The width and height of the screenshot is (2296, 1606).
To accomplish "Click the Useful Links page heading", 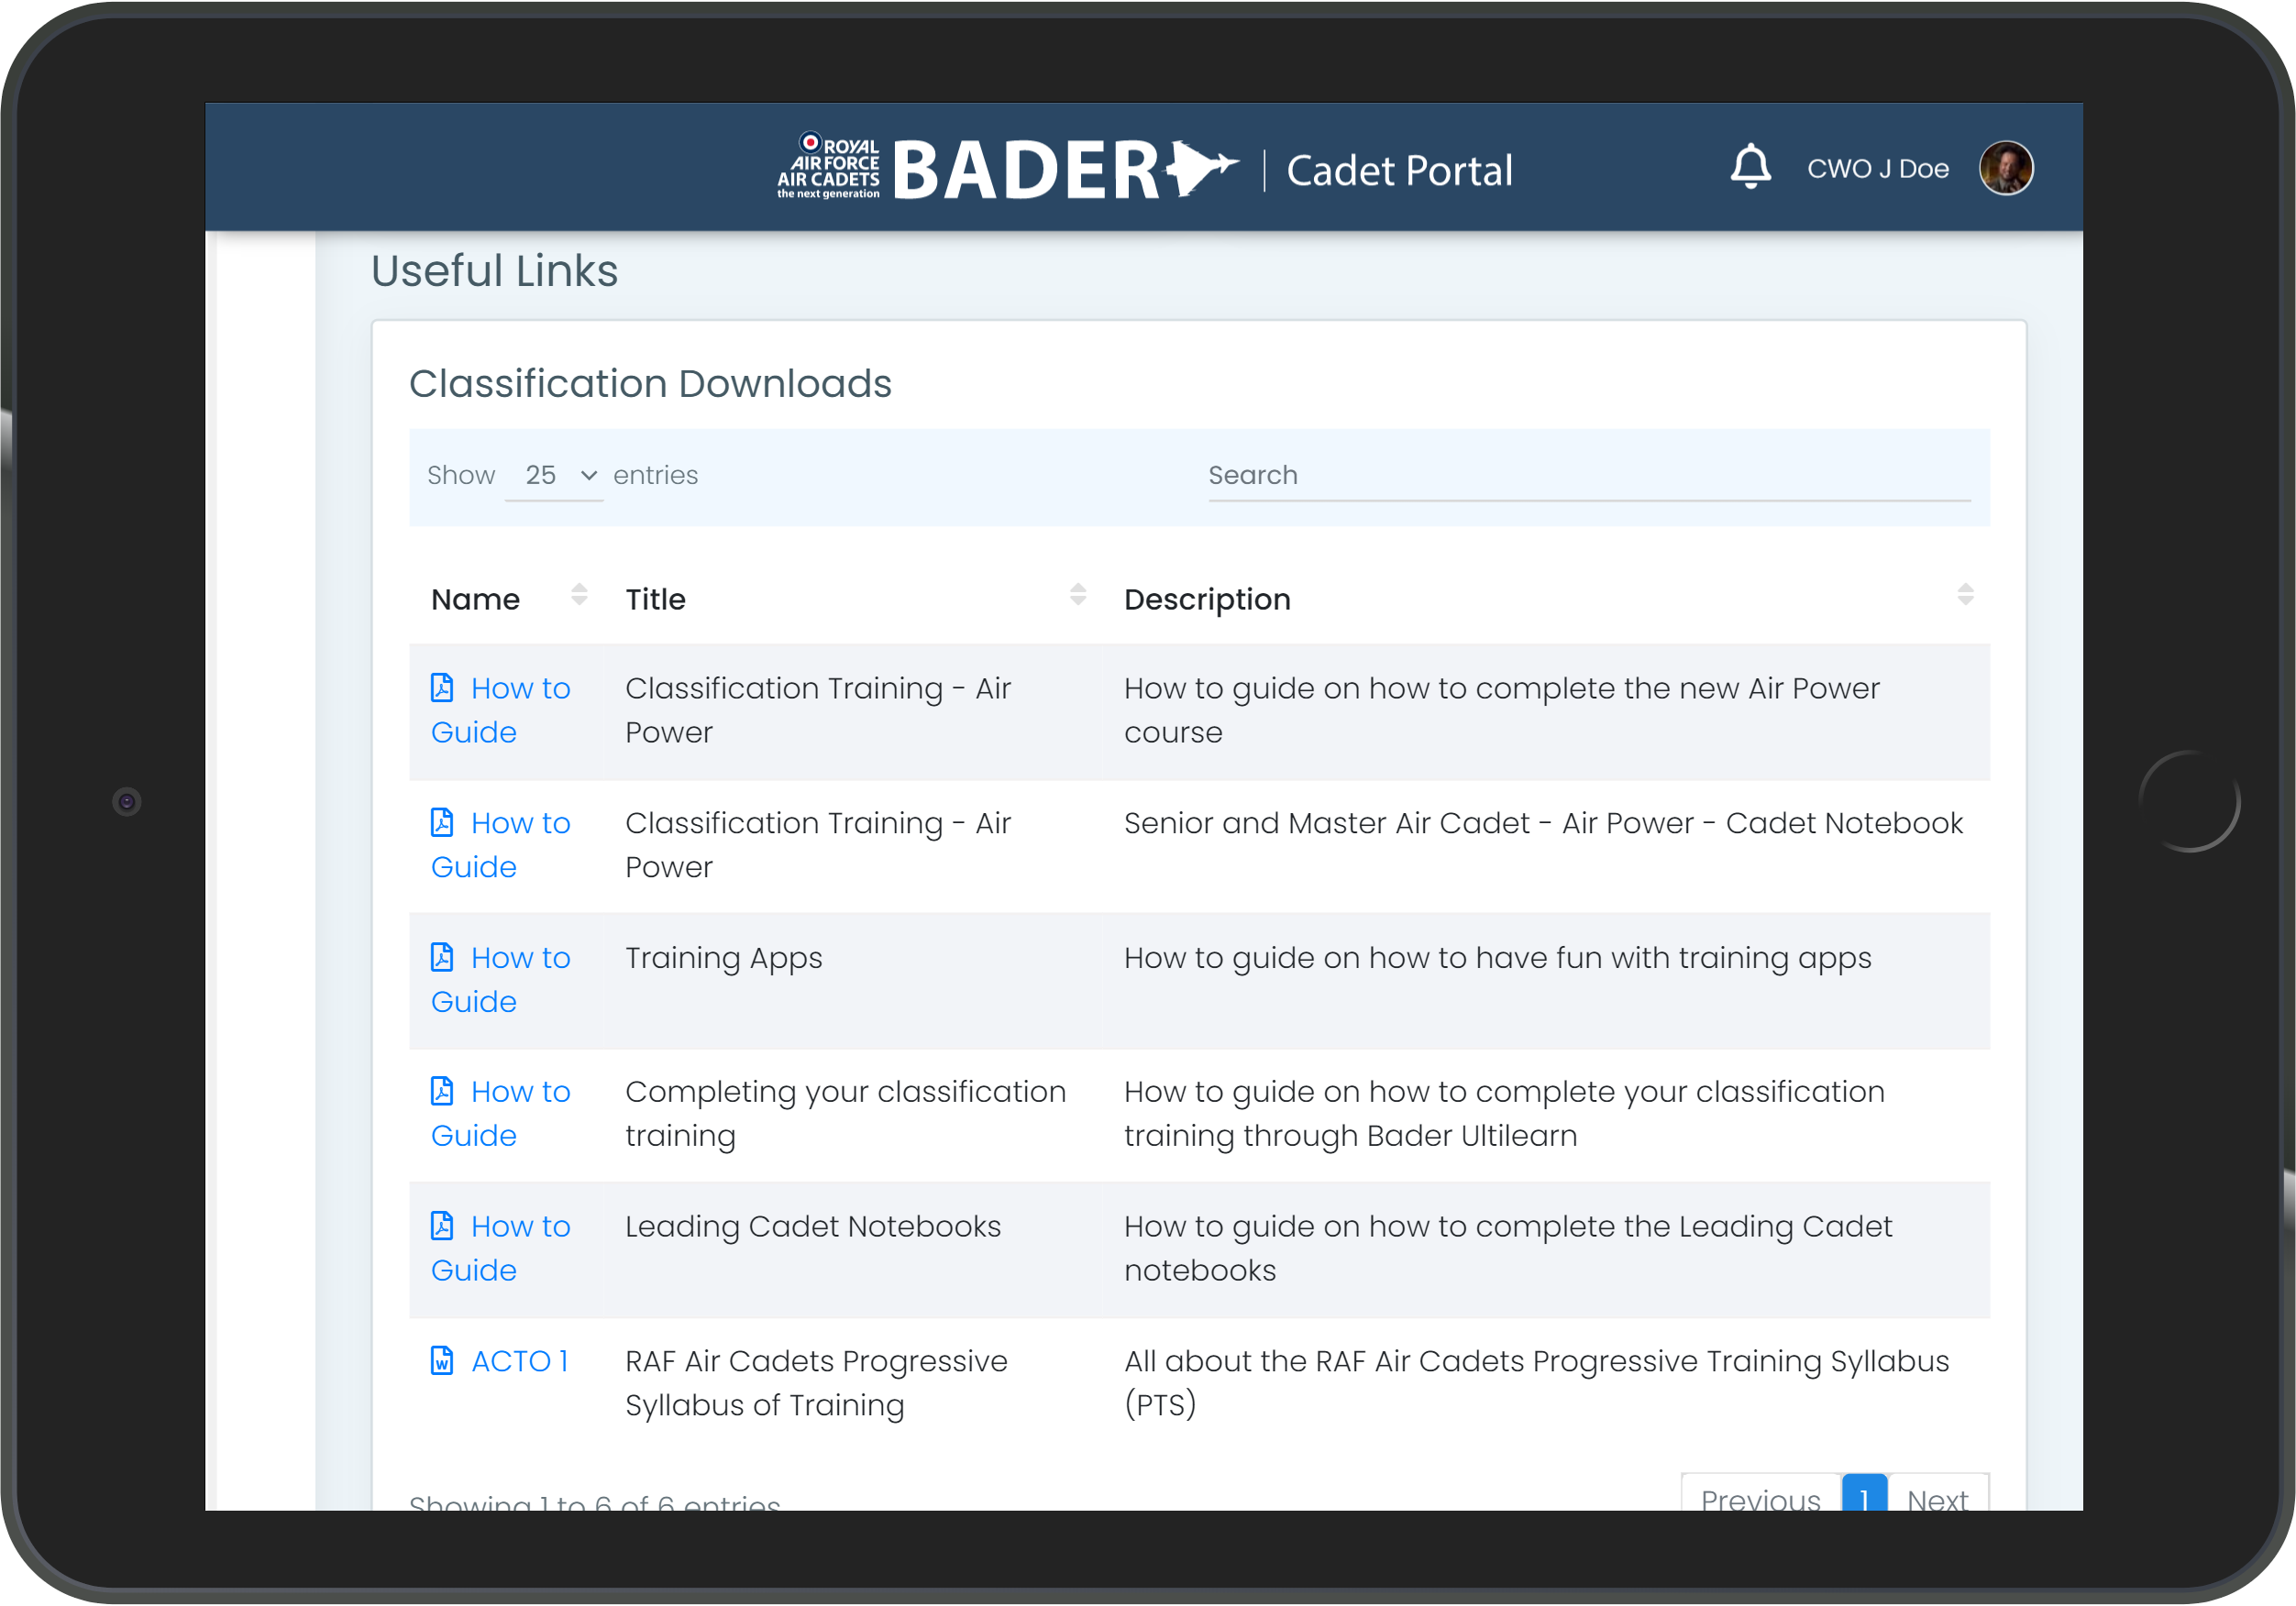I will 494,271.
